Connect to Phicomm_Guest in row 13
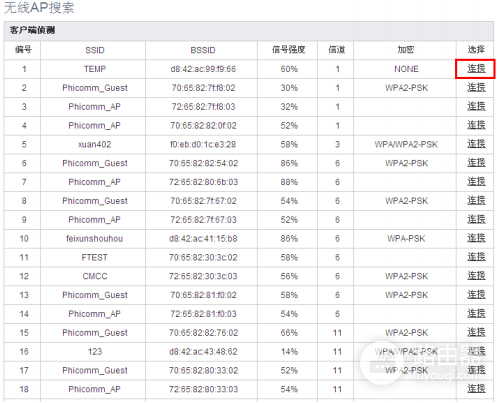The height and width of the screenshot is (403, 500). click(476, 295)
